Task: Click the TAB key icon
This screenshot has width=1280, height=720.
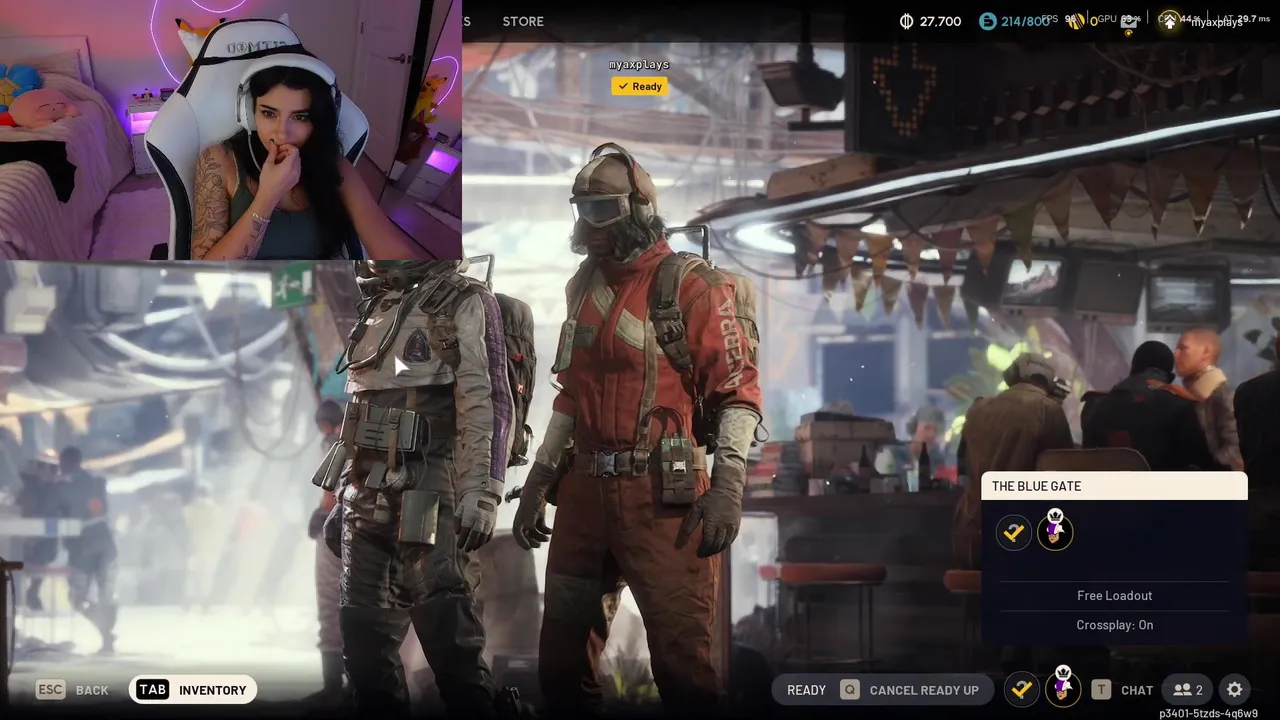Action: pyautogui.click(x=153, y=690)
